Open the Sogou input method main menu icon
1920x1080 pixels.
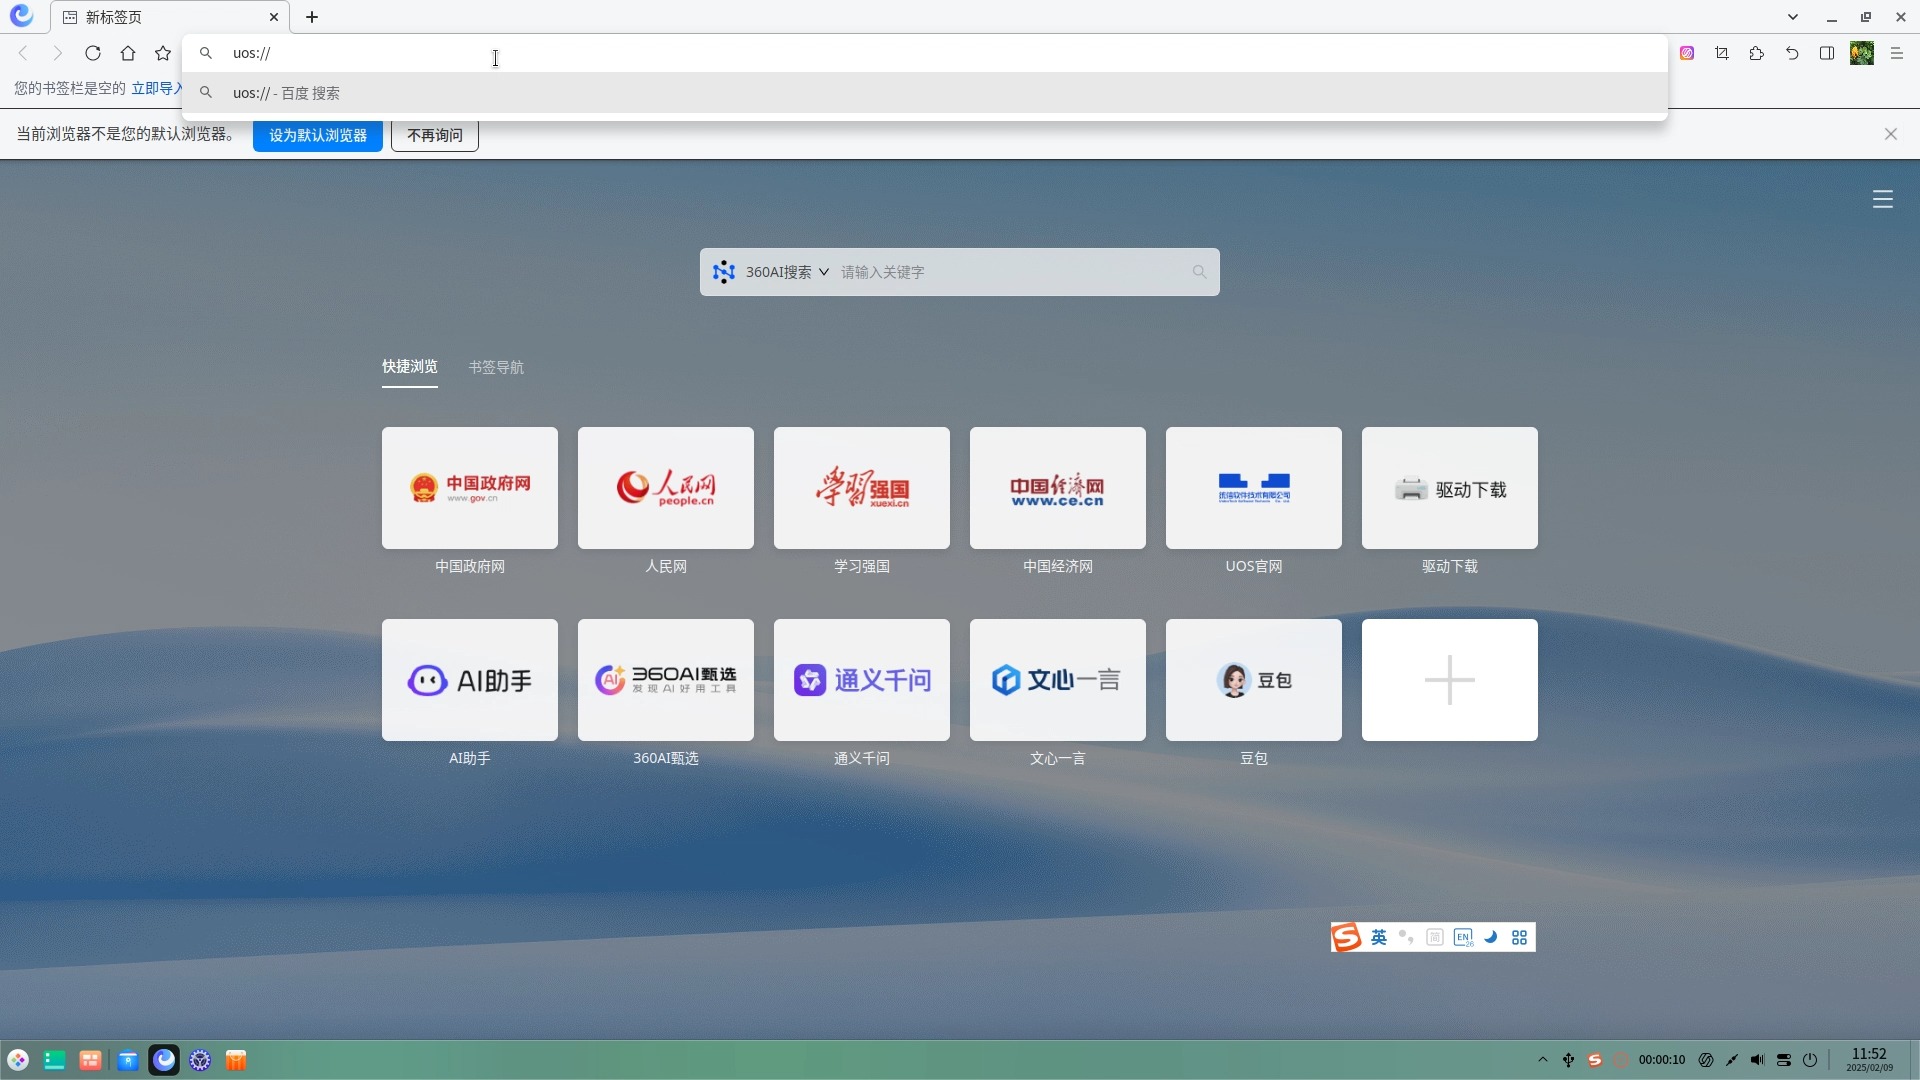1346,937
